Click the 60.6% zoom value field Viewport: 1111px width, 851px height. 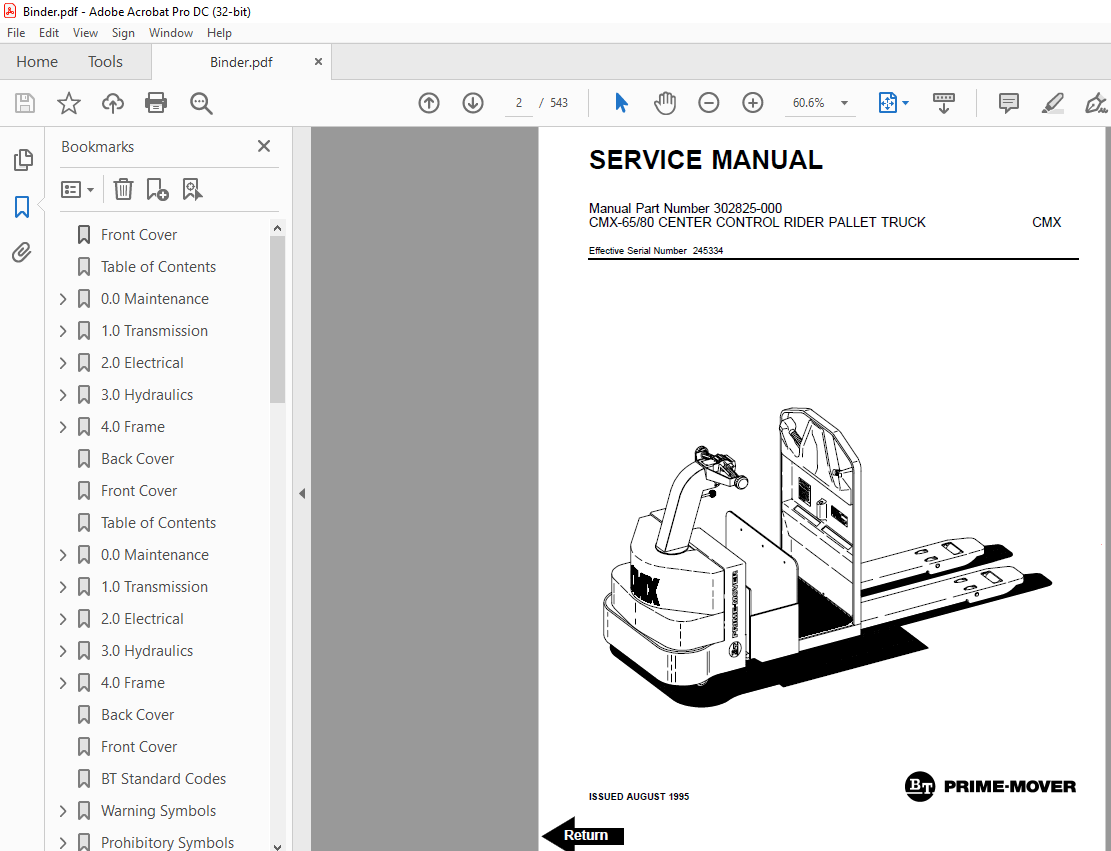click(x=808, y=103)
